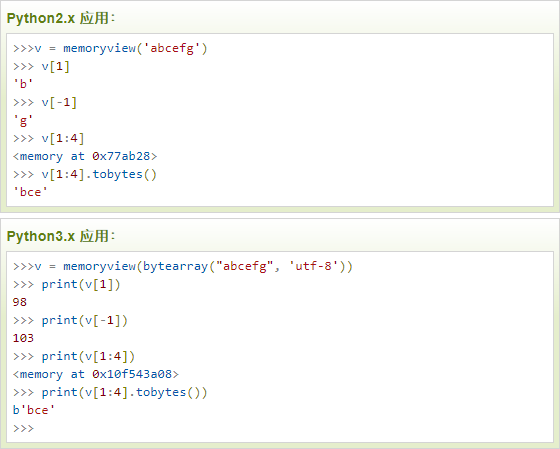This screenshot has height=449, width=560.
Task: Click the 'Python3.x 应用:' heading
Action: 61,236
